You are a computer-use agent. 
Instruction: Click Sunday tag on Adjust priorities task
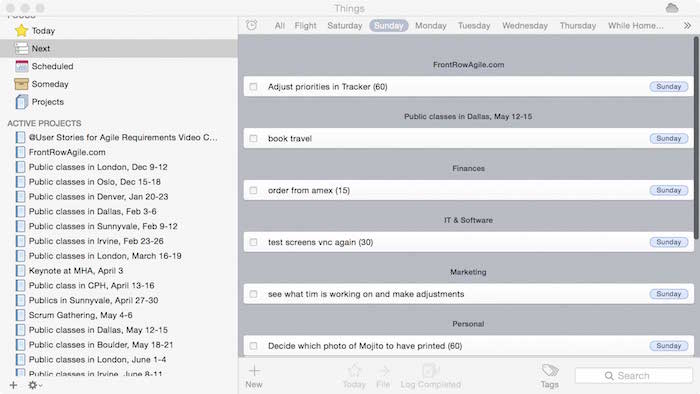669,87
